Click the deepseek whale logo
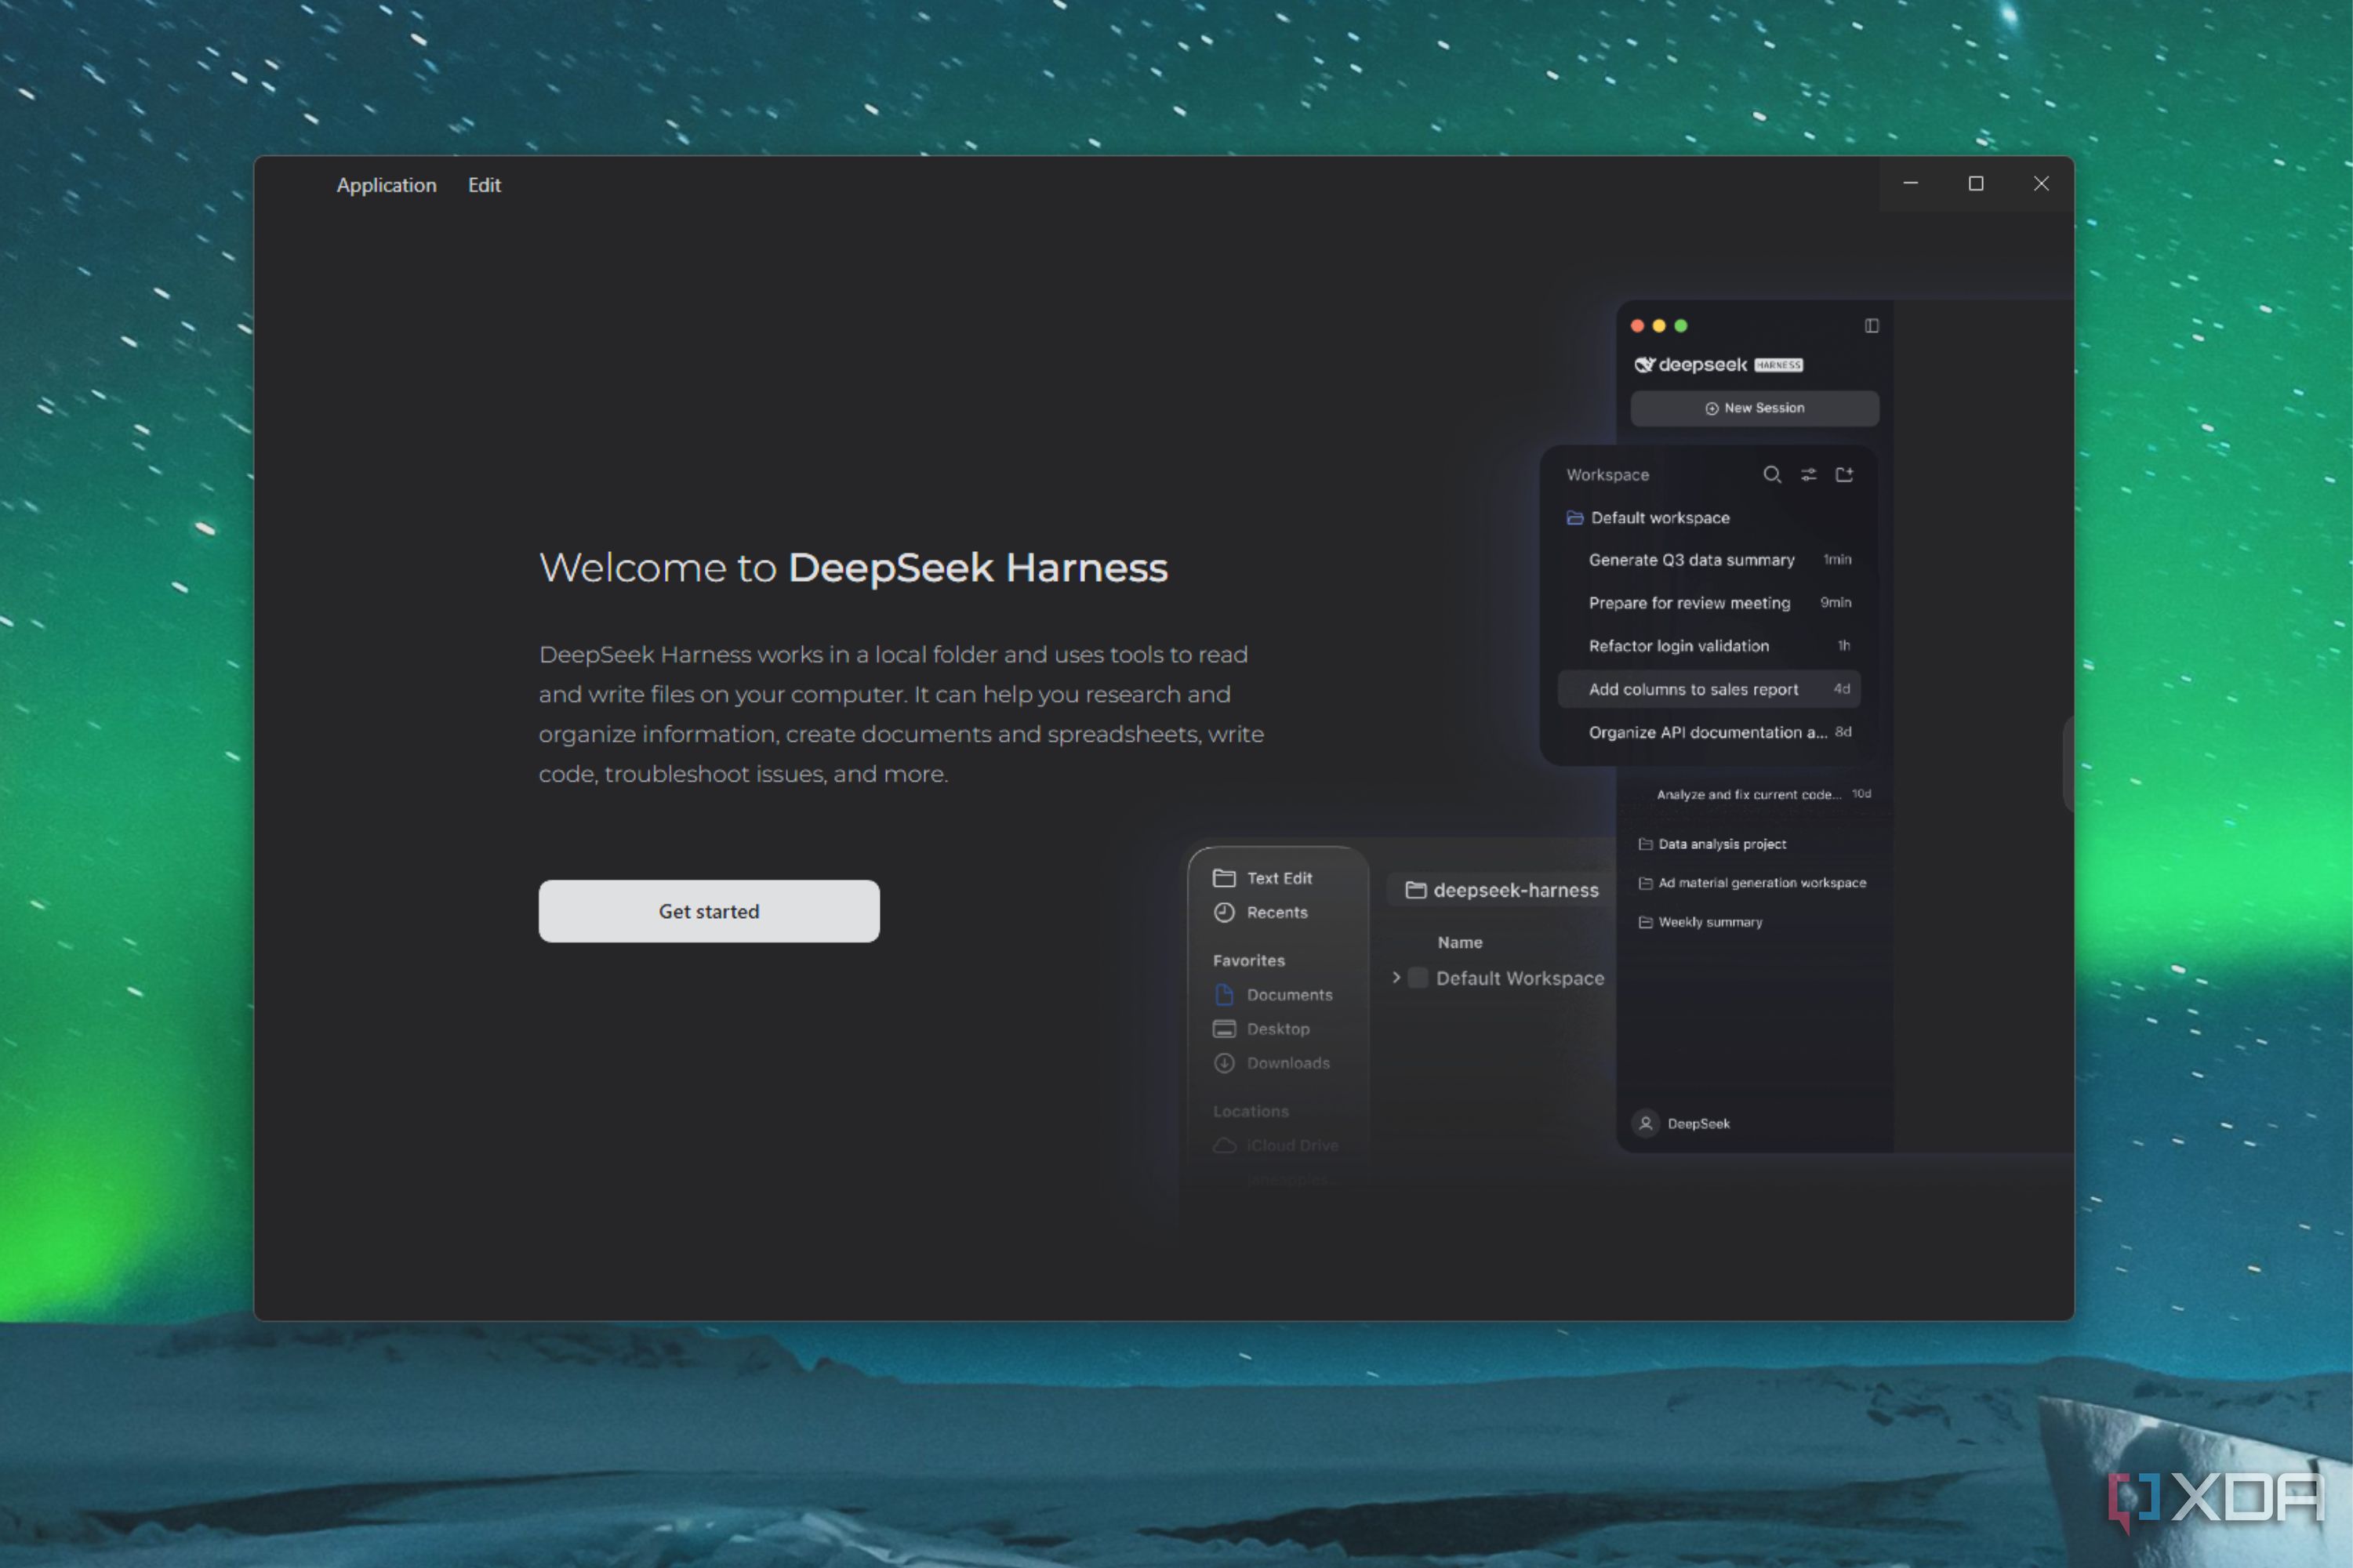 tap(1644, 365)
